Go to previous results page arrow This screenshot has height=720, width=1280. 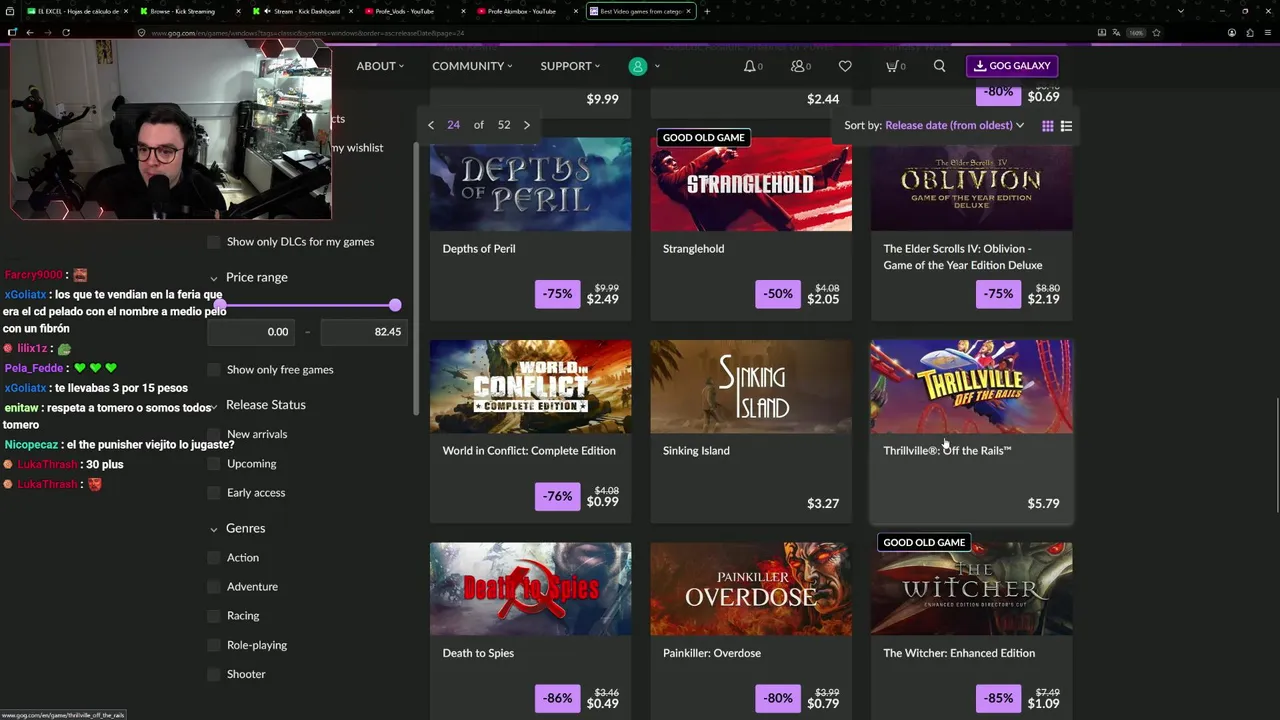tap(431, 125)
